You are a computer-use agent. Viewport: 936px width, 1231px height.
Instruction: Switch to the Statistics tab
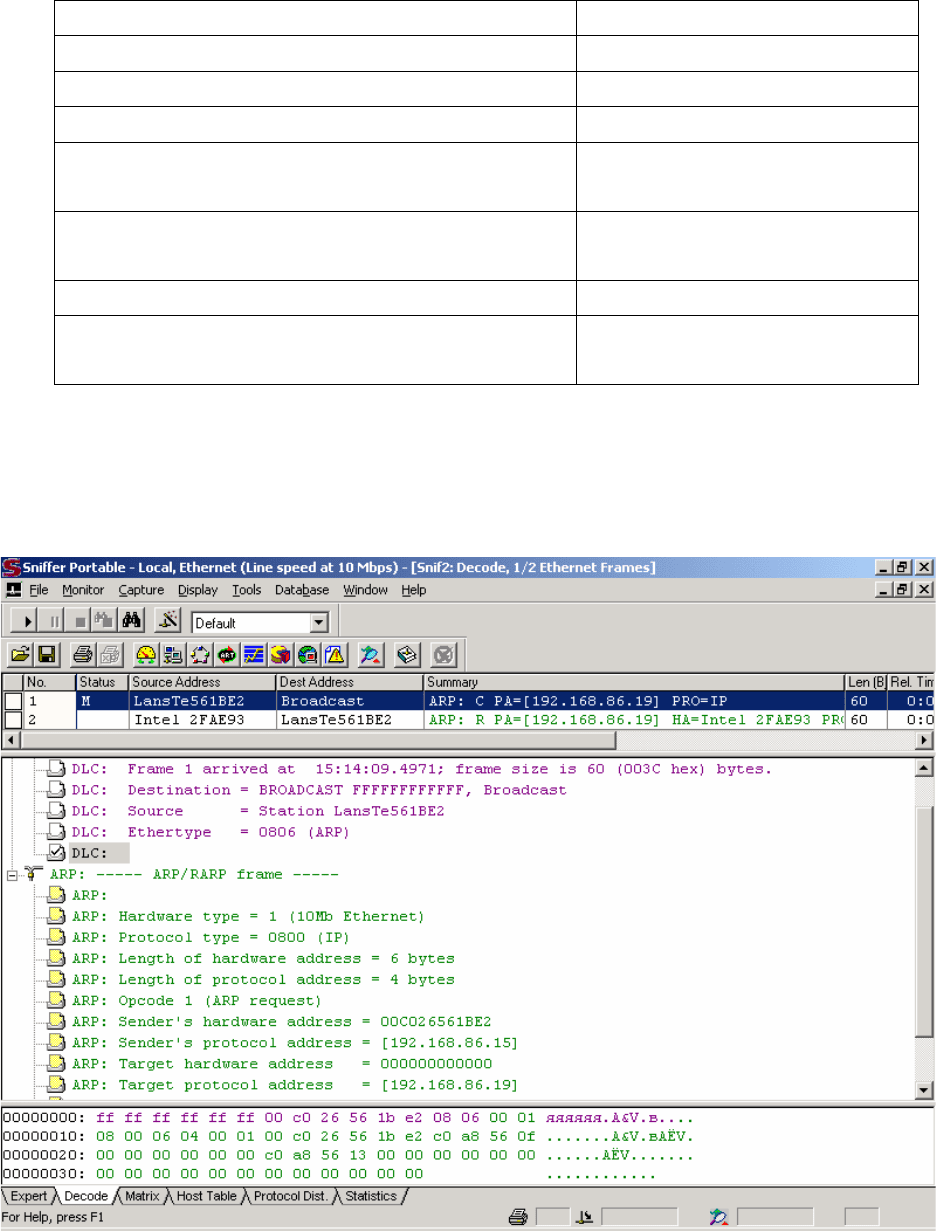(371, 1196)
